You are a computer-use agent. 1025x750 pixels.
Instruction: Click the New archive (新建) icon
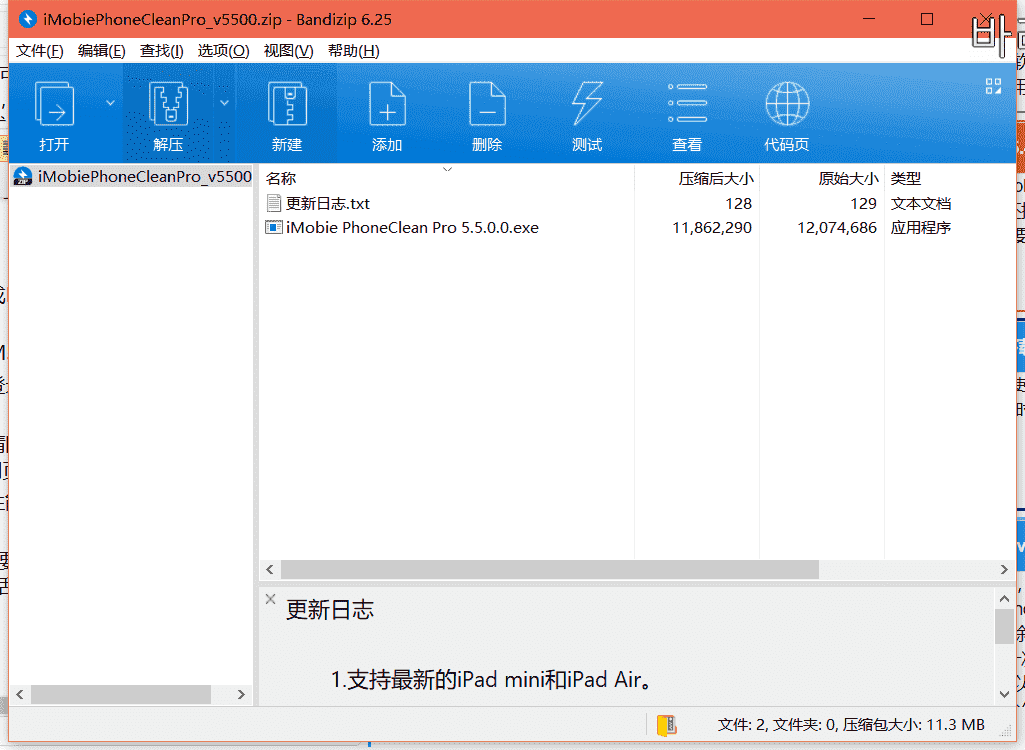[x=287, y=104]
